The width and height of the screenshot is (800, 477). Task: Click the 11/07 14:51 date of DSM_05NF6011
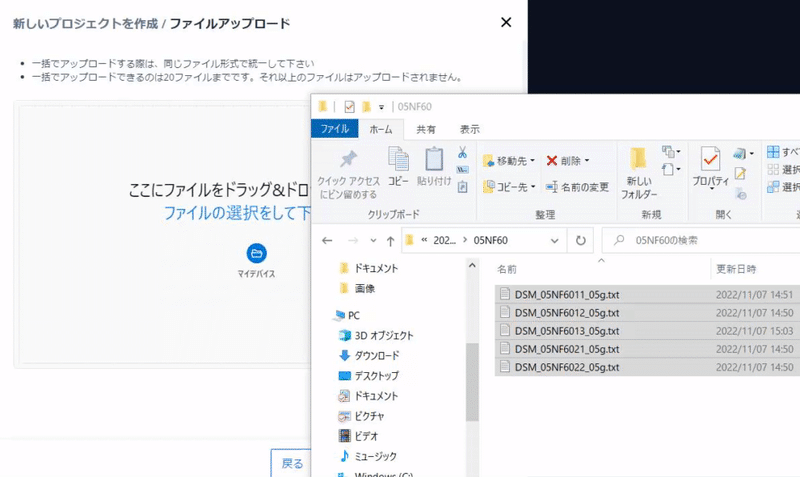point(754,295)
